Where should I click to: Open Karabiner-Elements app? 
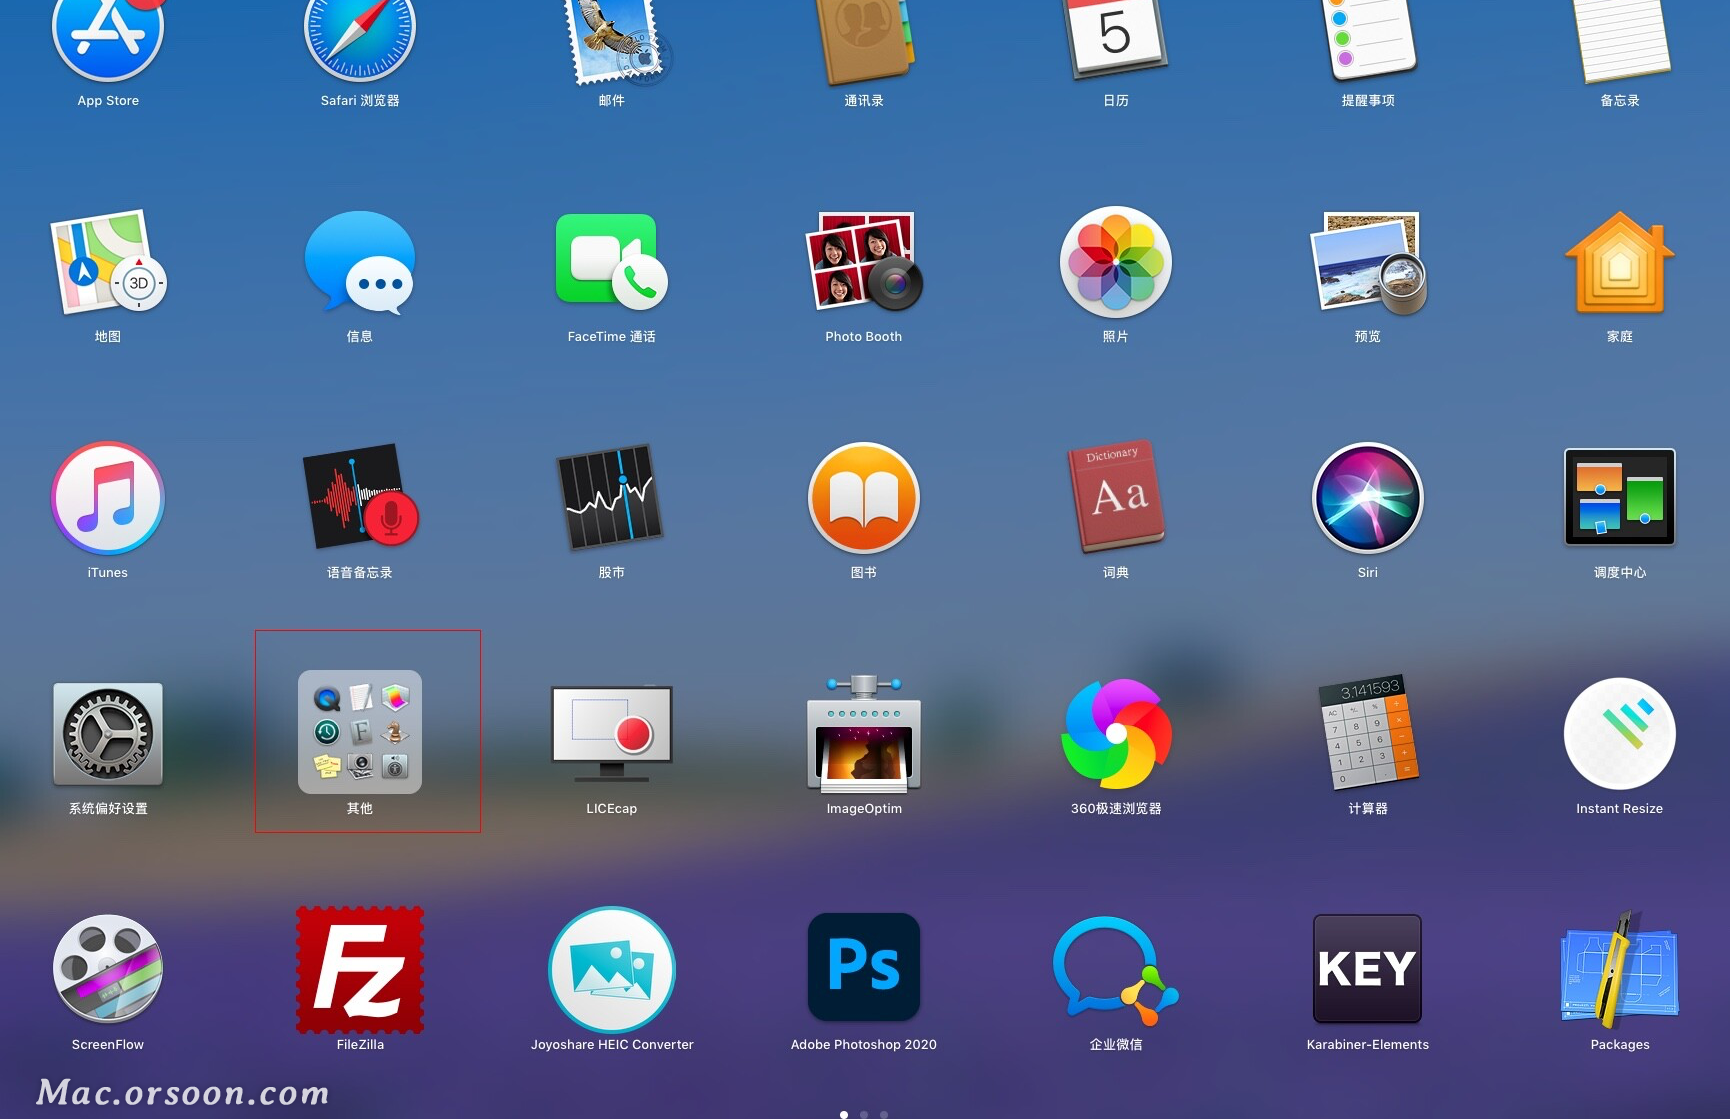(1367, 968)
